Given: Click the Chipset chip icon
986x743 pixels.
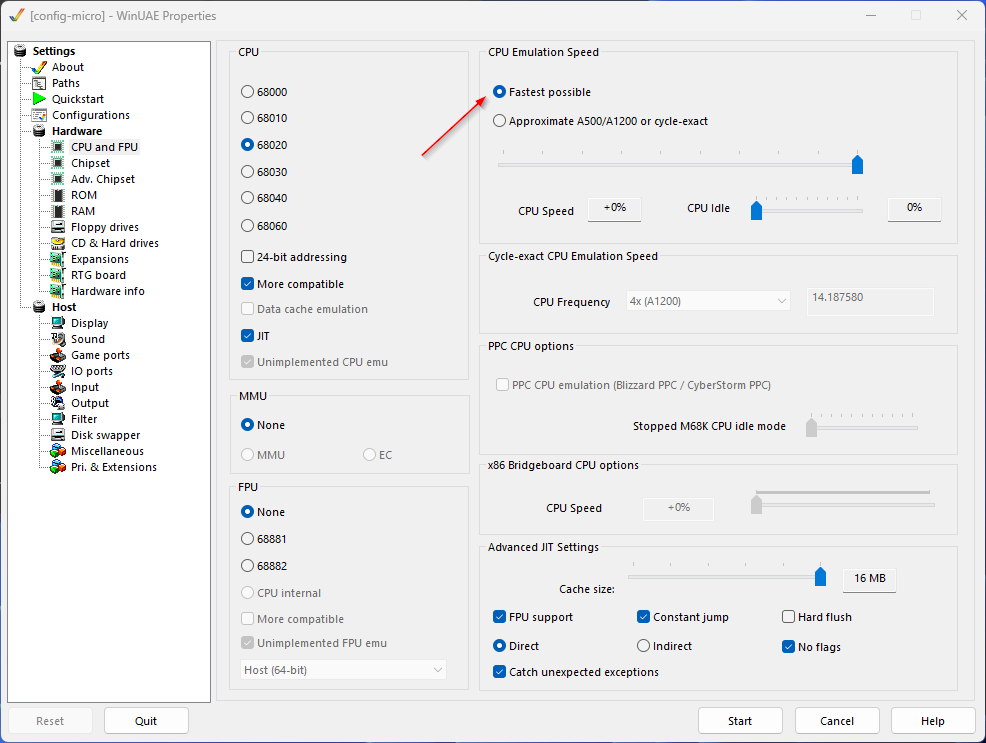Looking at the screenshot, I should point(58,163).
